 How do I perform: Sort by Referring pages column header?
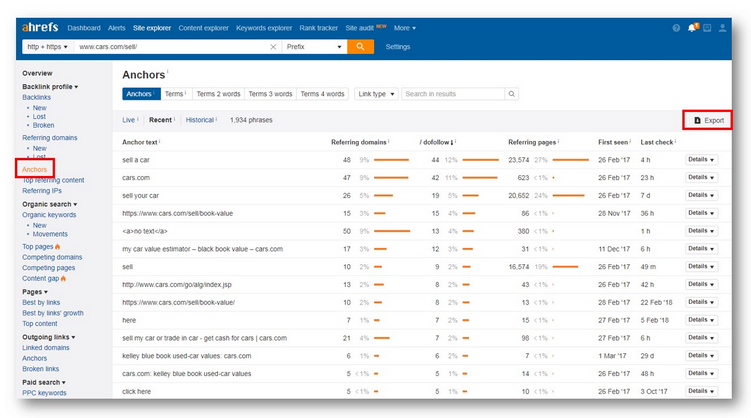532,142
